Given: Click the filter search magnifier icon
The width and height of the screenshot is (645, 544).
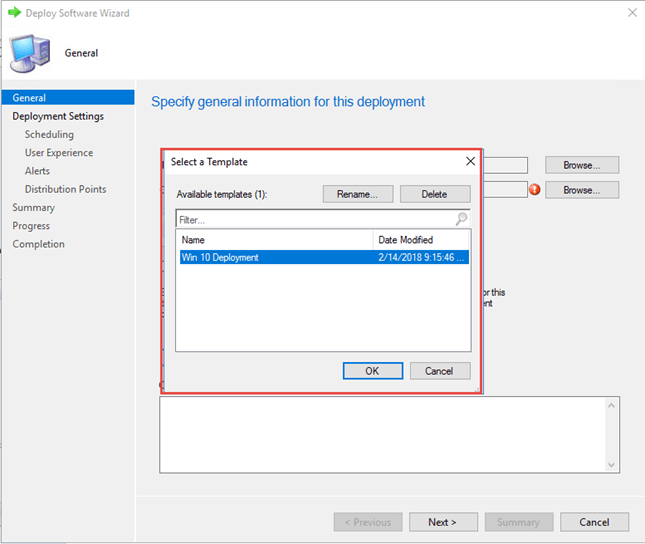Looking at the screenshot, I should (x=461, y=219).
